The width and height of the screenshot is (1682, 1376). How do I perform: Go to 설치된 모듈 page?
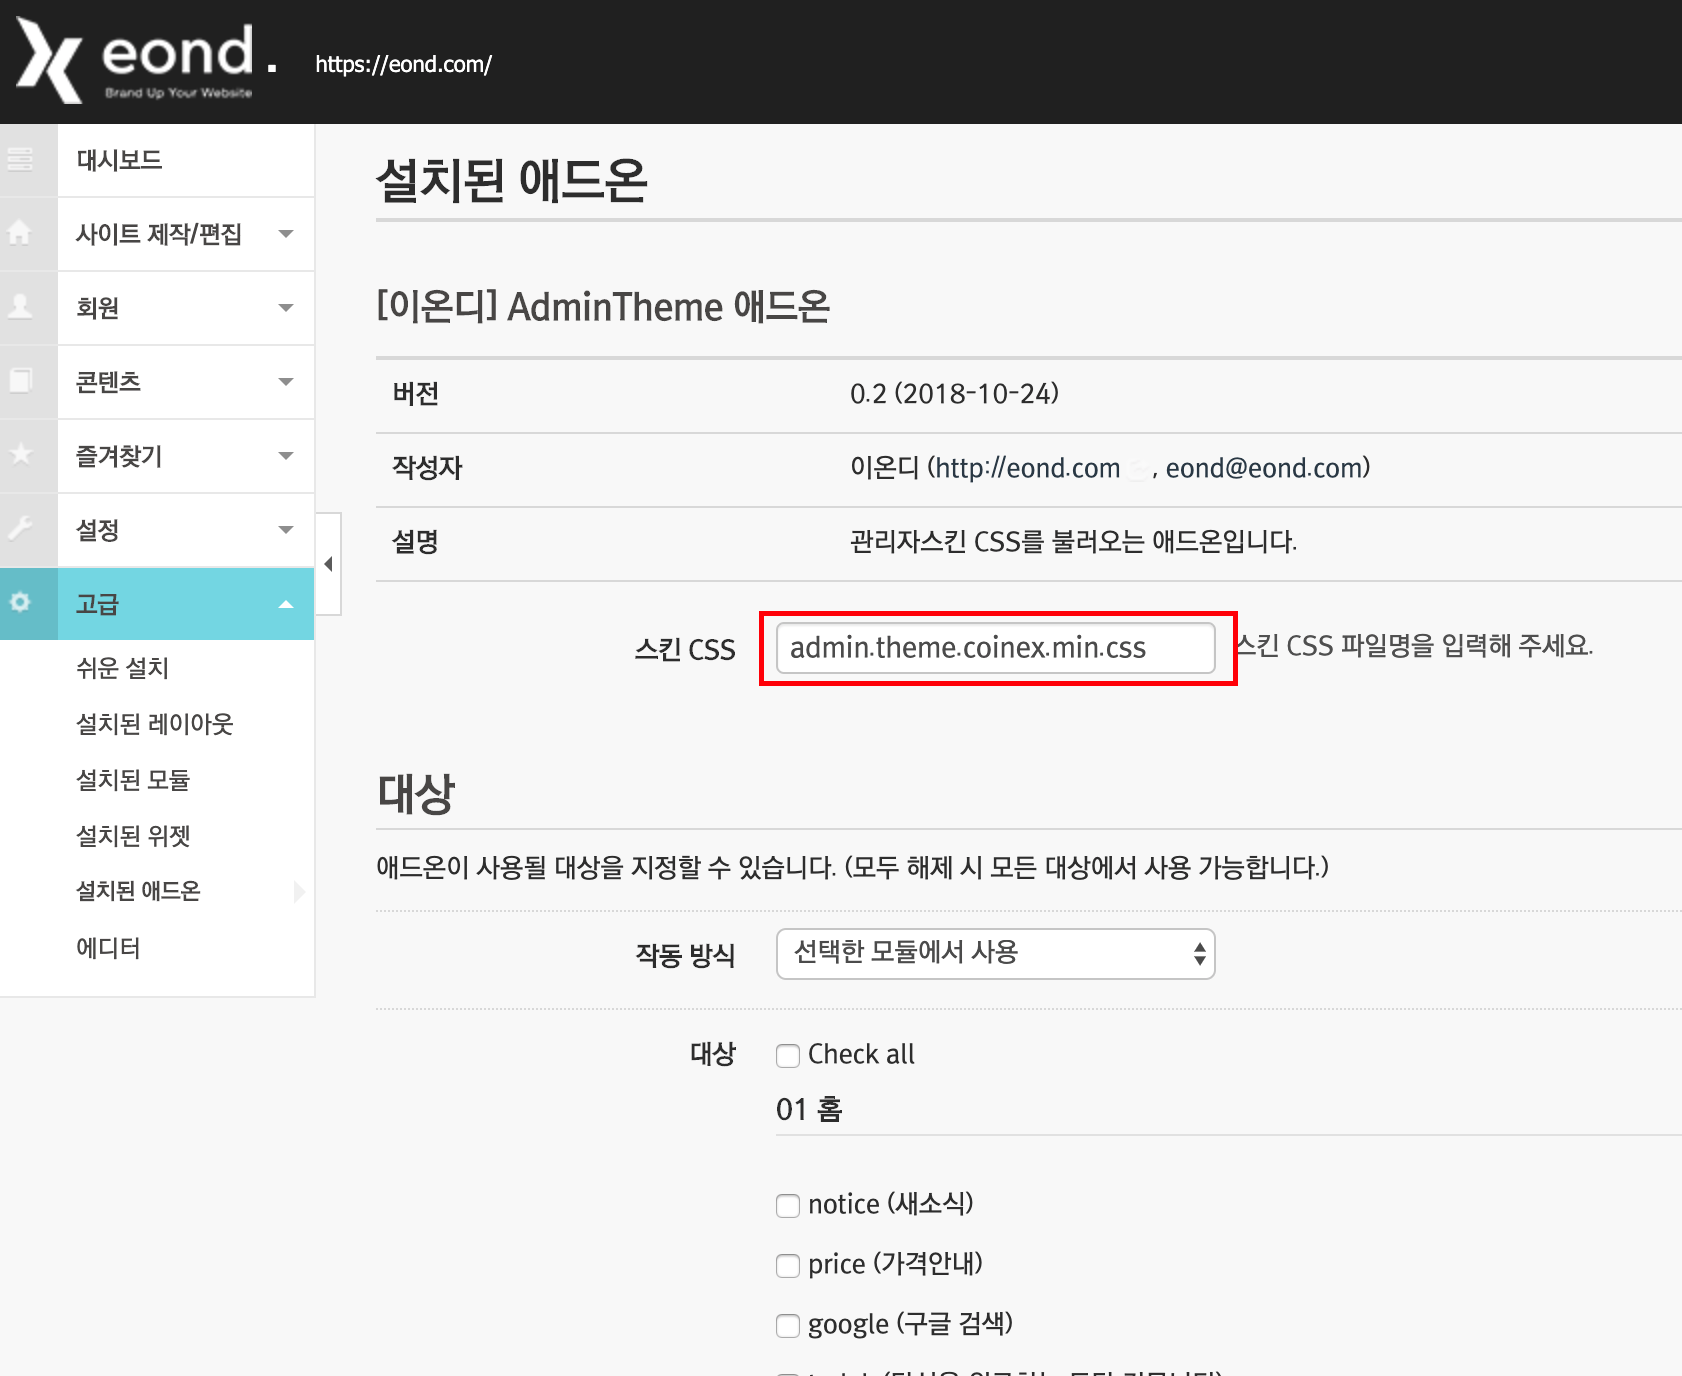pos(133,780)
